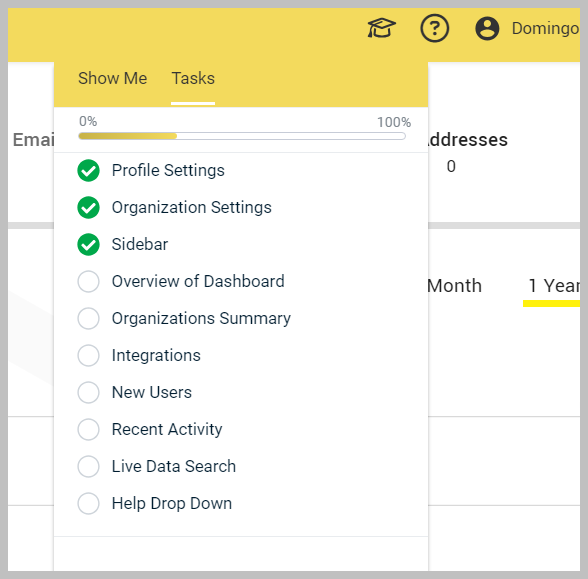Click the user account avatar icon
The image size is (588, 579).
pos(487,28)
